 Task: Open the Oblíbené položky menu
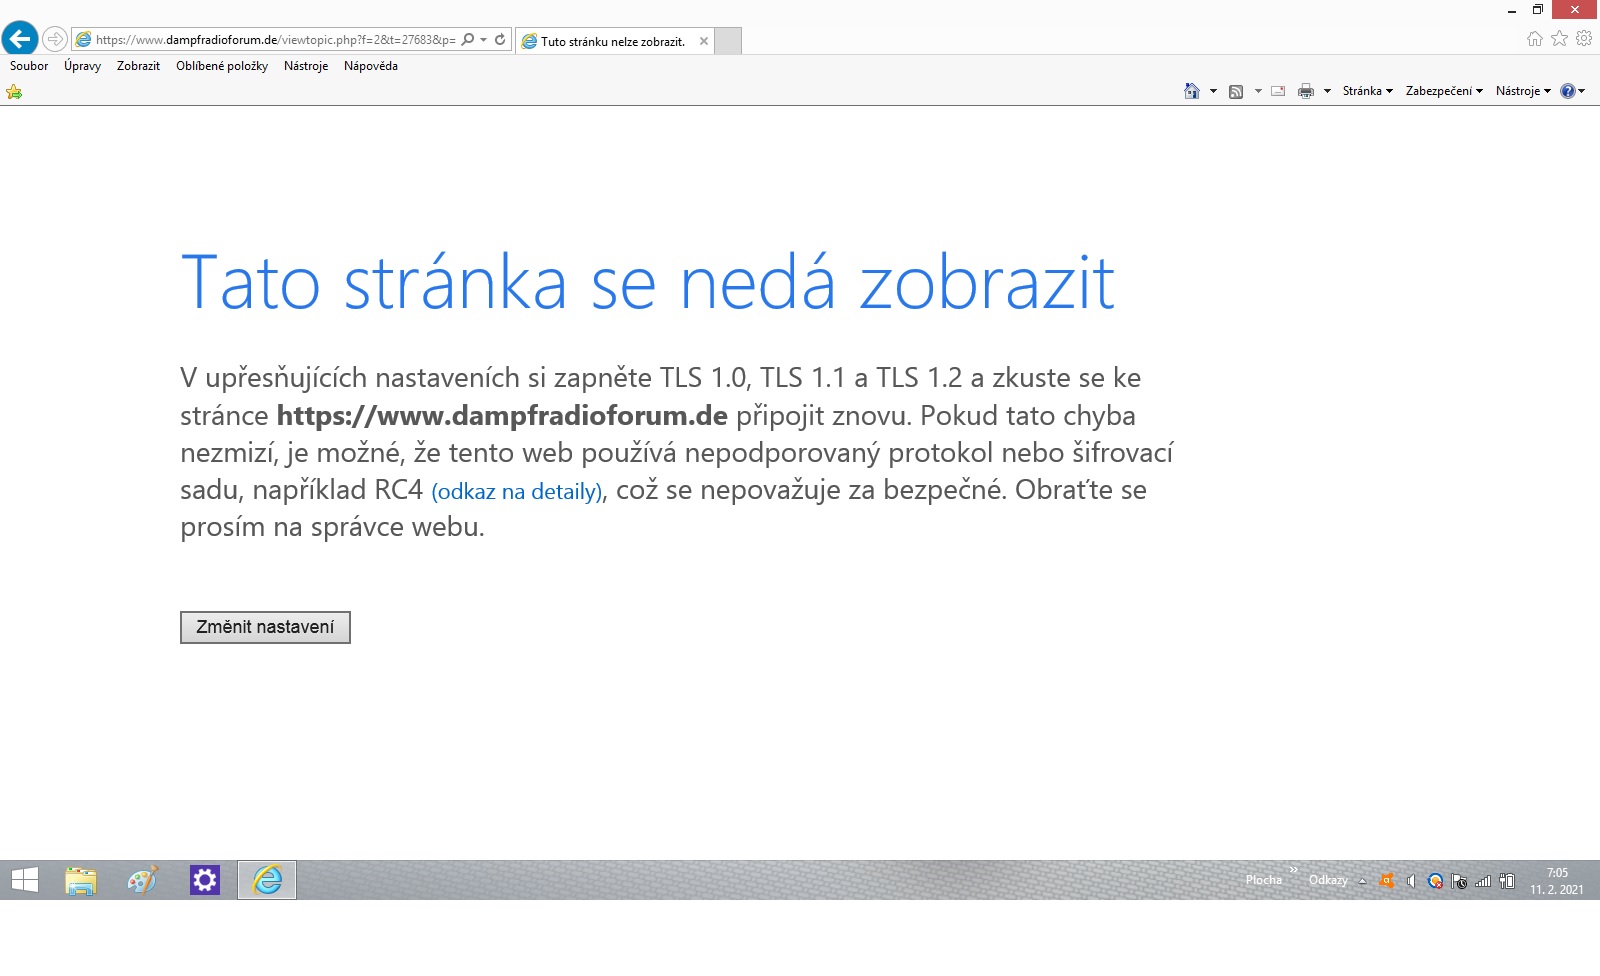221,66
